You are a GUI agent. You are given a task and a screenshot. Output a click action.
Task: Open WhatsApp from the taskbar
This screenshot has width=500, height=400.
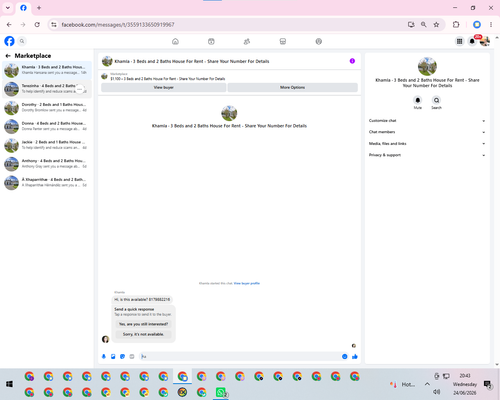[221, 392]
